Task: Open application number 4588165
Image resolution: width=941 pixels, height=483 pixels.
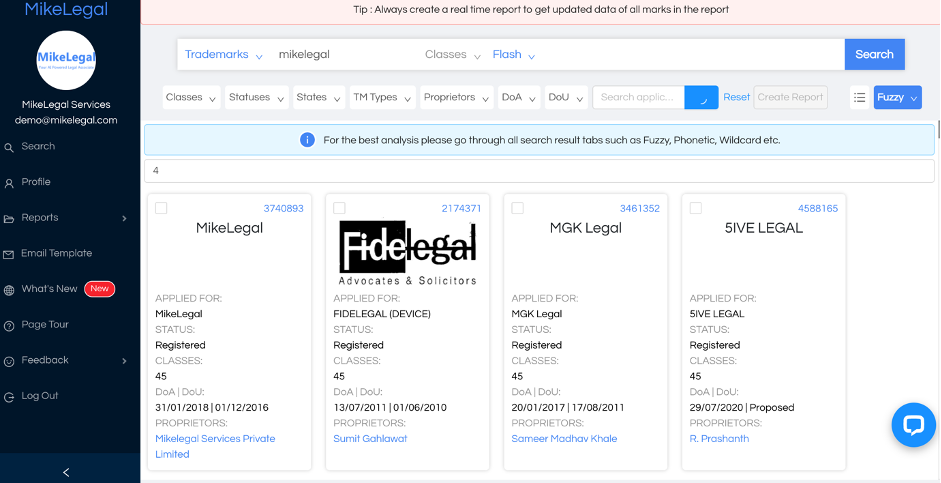Action: click(x=818, y=209)
